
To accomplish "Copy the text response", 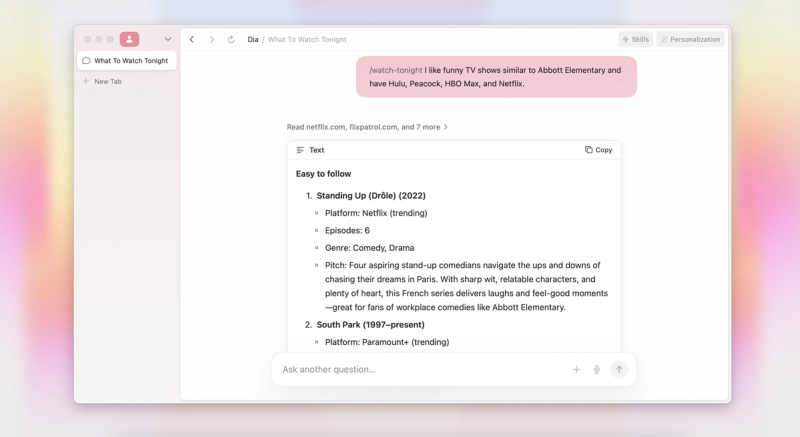I will click(x=598, y=150).
